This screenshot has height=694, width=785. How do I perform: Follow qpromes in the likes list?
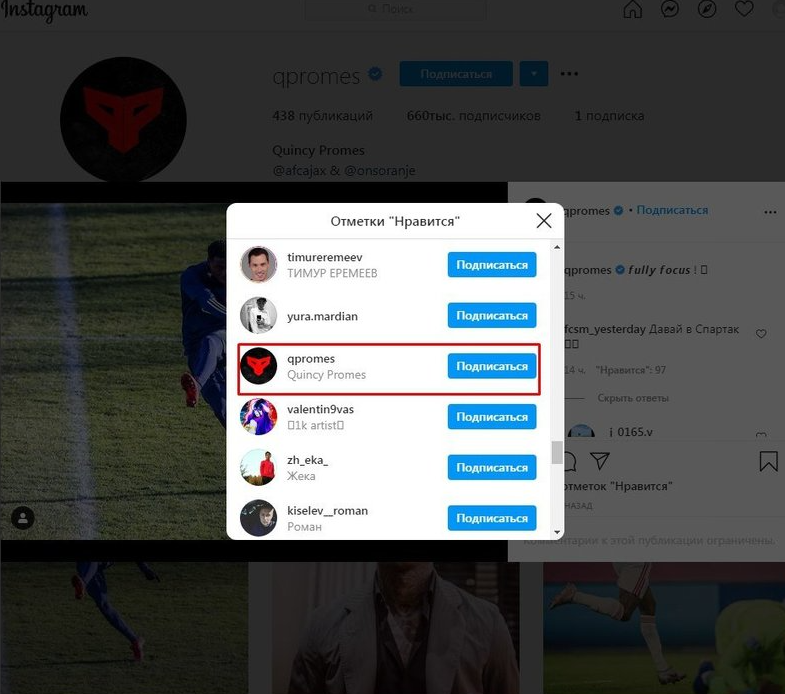pos(492,367)
